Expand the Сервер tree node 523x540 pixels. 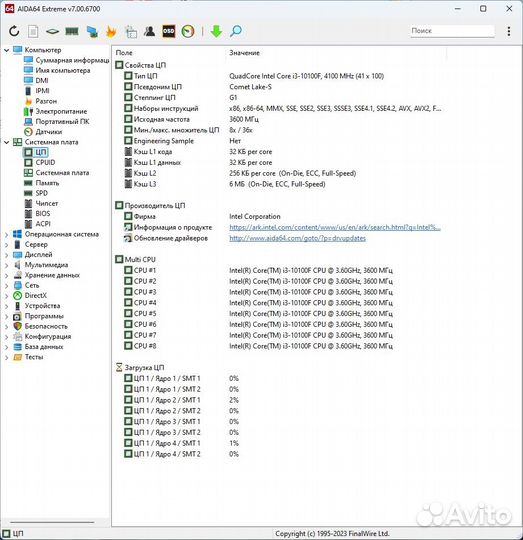(6, 245)
